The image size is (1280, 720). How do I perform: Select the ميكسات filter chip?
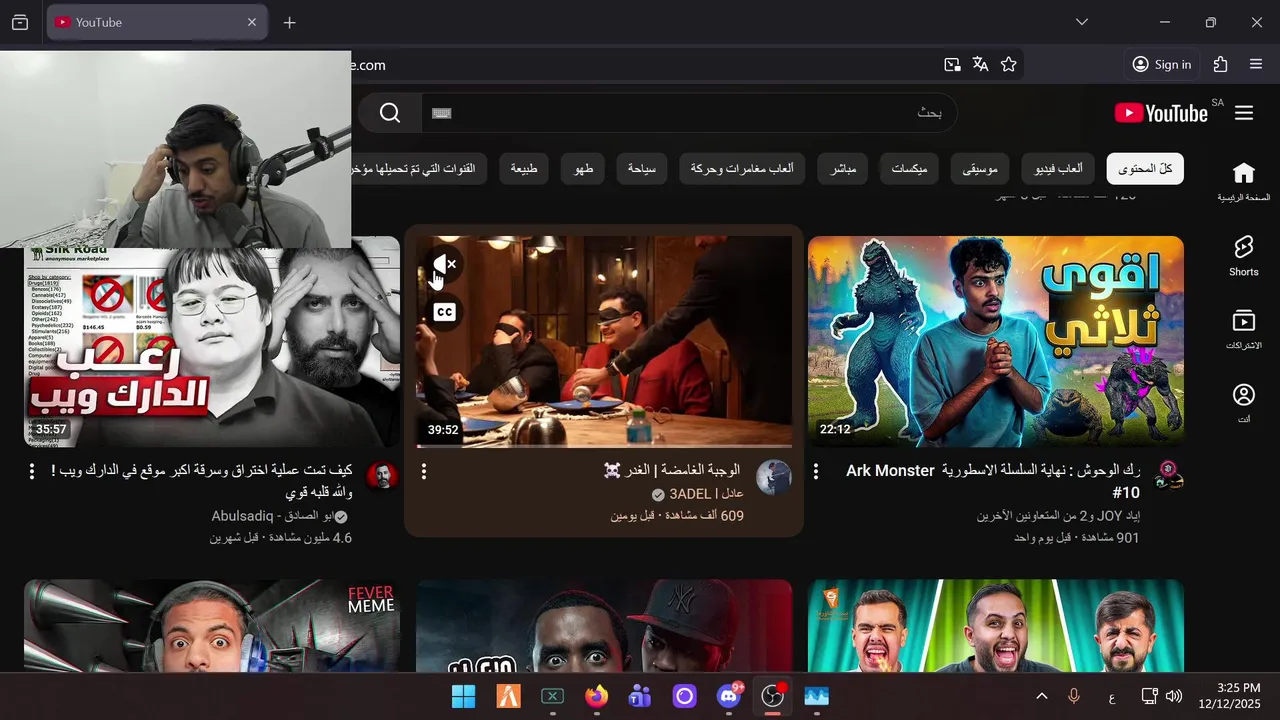click(x=909, y=169)
